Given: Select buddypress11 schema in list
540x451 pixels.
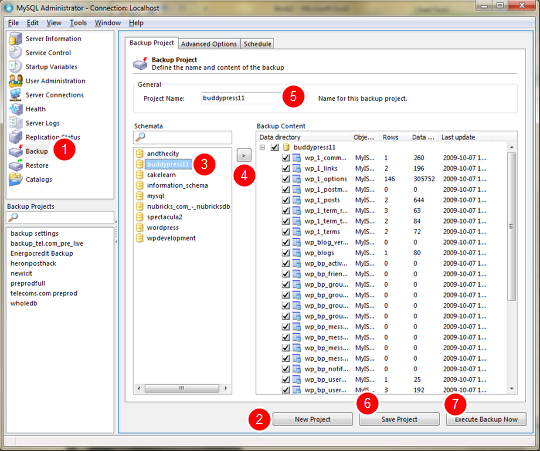Looking at the screenshot, I should (168, 165).
